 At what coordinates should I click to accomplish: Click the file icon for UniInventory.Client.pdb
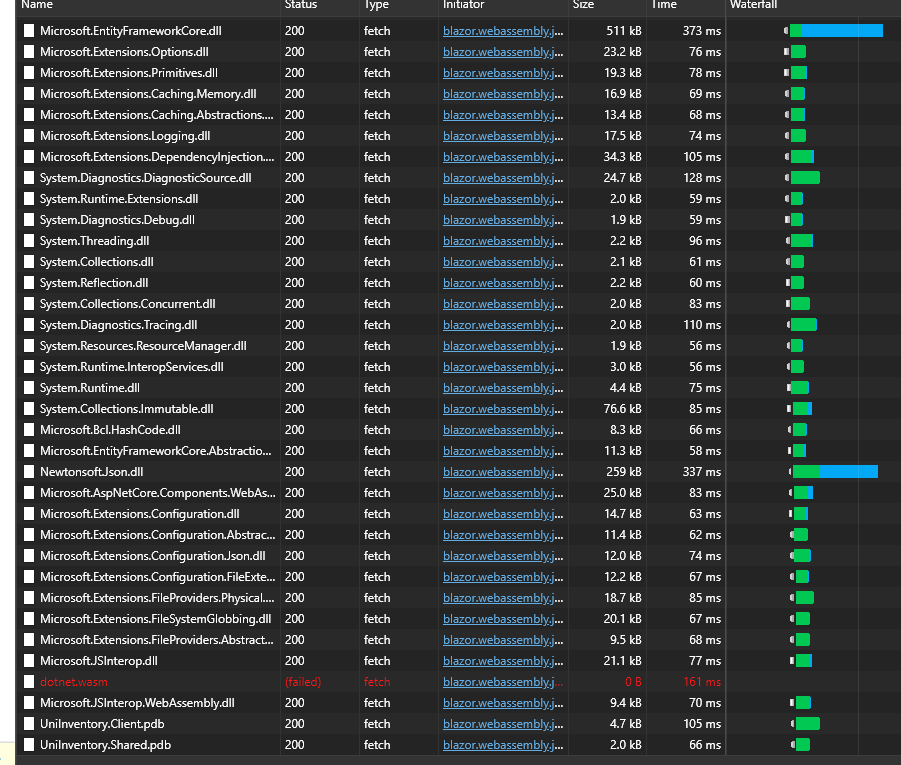[28, 723]
